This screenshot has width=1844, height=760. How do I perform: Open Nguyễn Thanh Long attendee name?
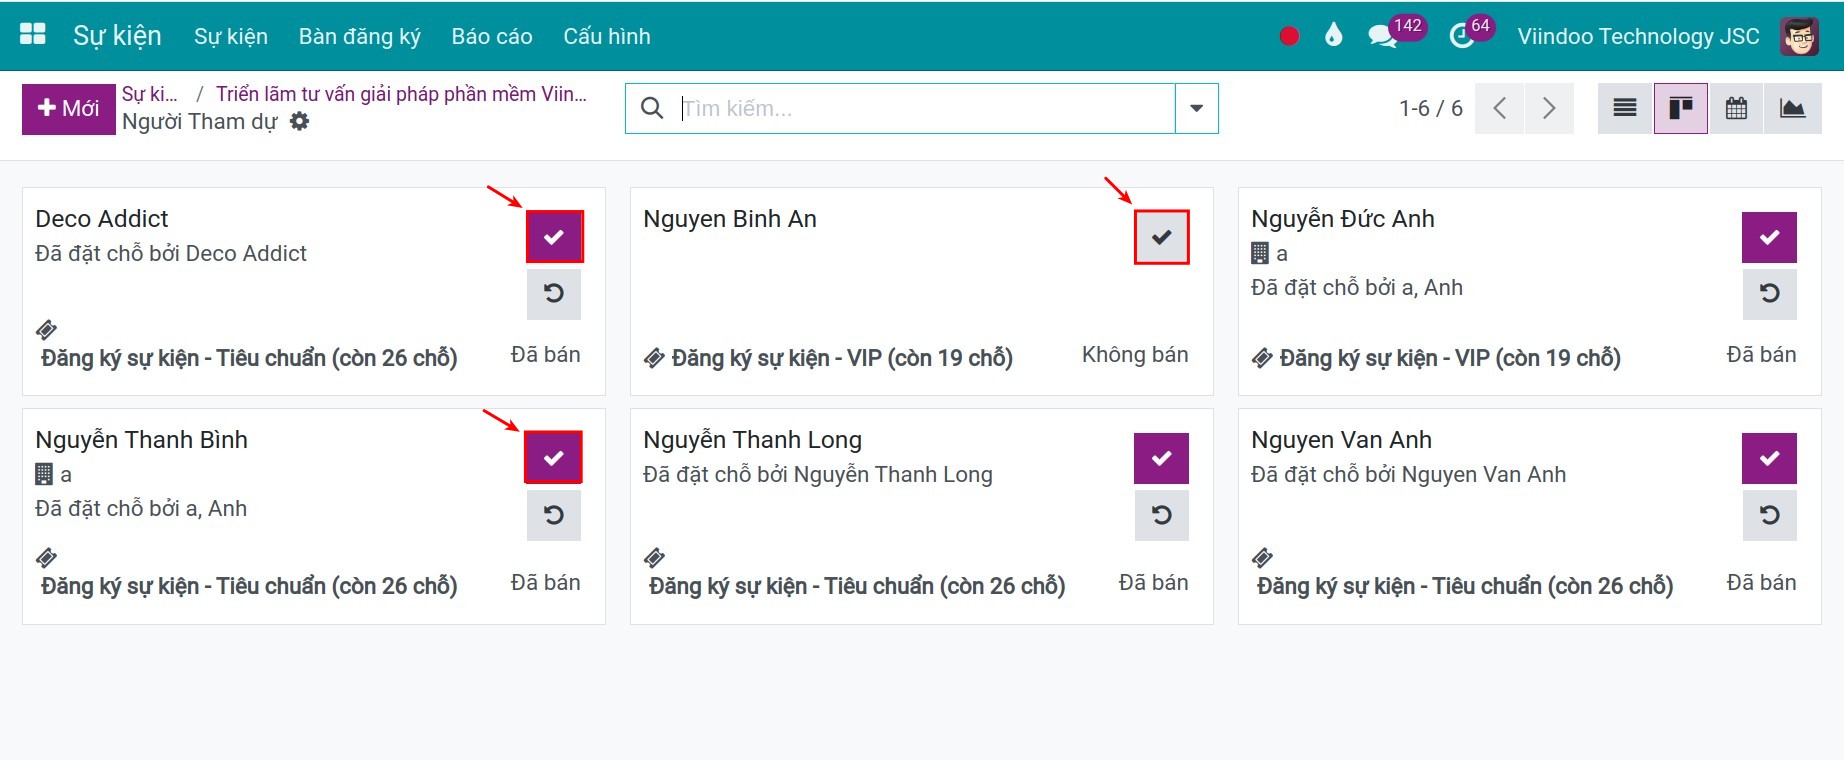point(752,439)
